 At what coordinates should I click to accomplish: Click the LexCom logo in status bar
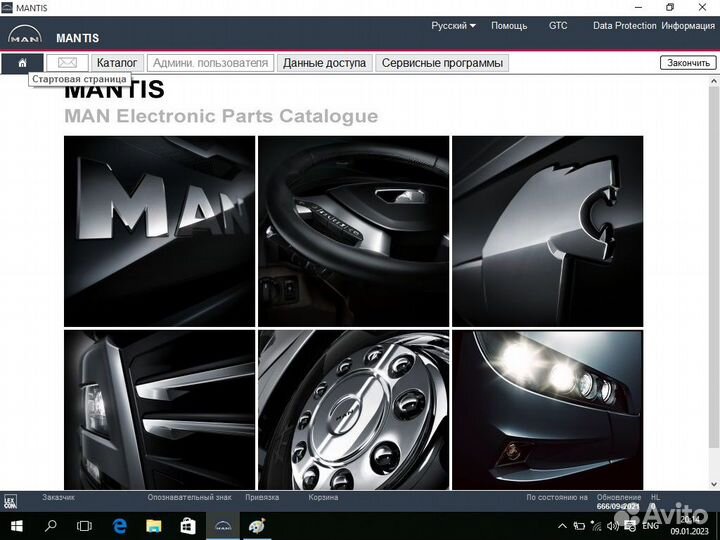[x=10, y=501]
